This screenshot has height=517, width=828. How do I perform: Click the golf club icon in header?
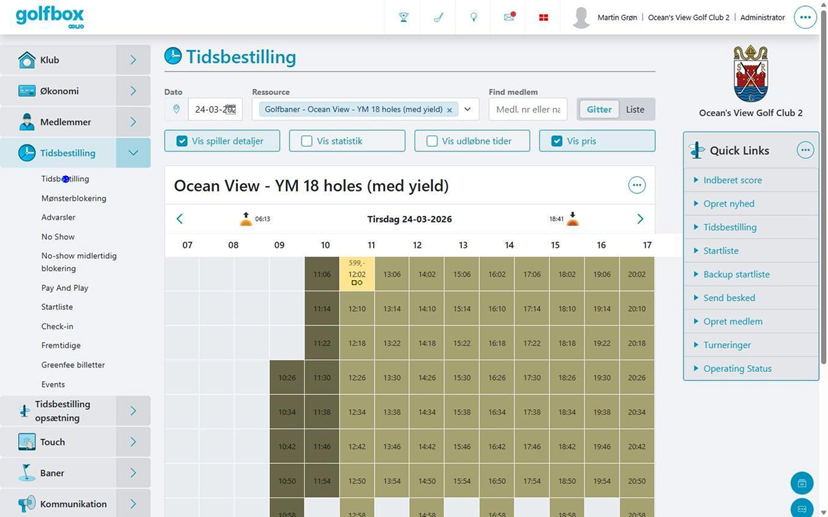click(438, 17)
